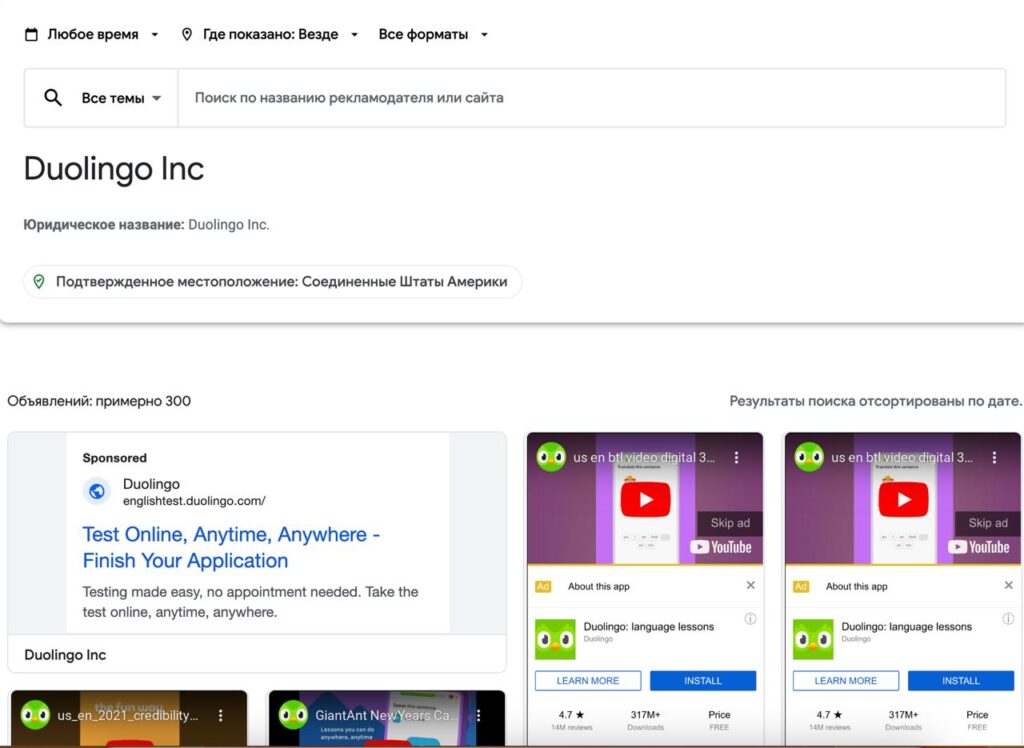The width and height of the screenshot is (1024, 748).
Task: Click owl avatar on us_en_2021_credibility video
Action: click(x=35, y=715)
